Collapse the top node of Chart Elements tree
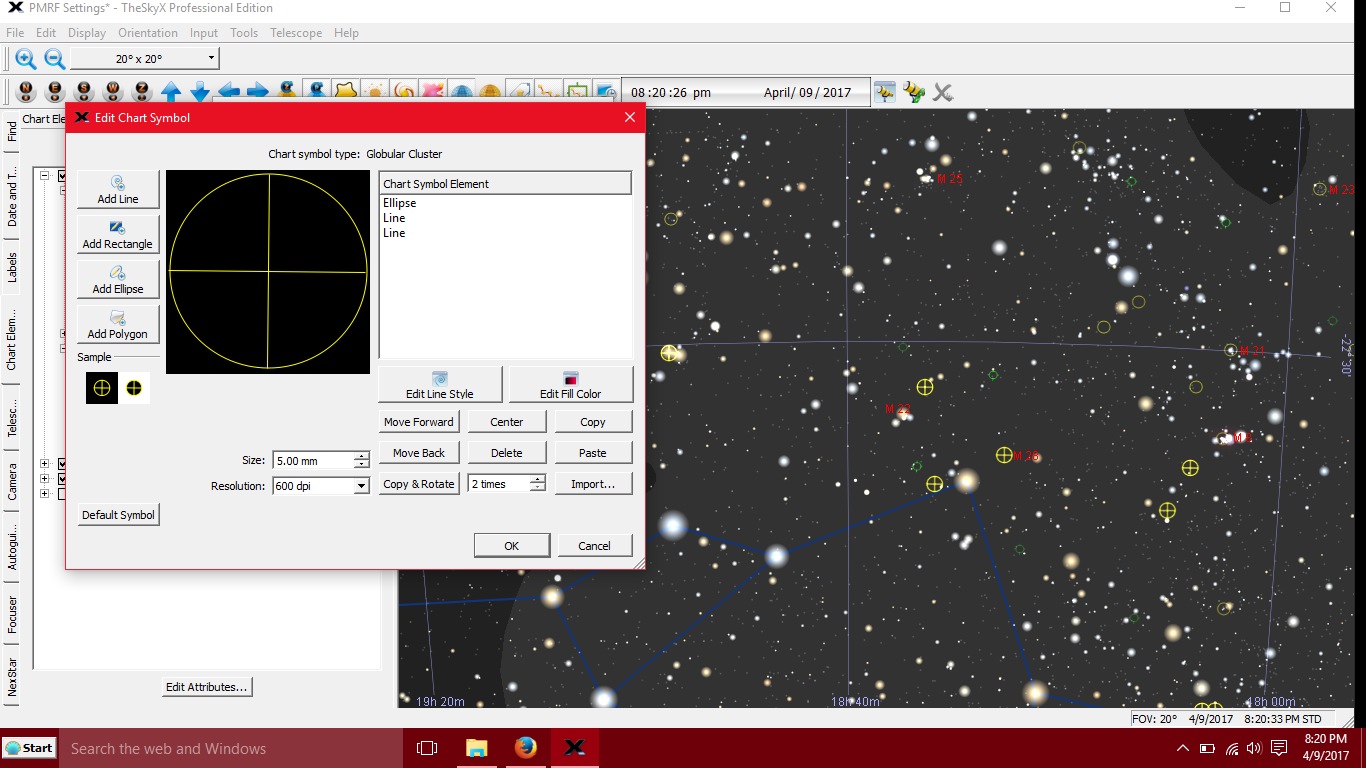 (45, 176)
